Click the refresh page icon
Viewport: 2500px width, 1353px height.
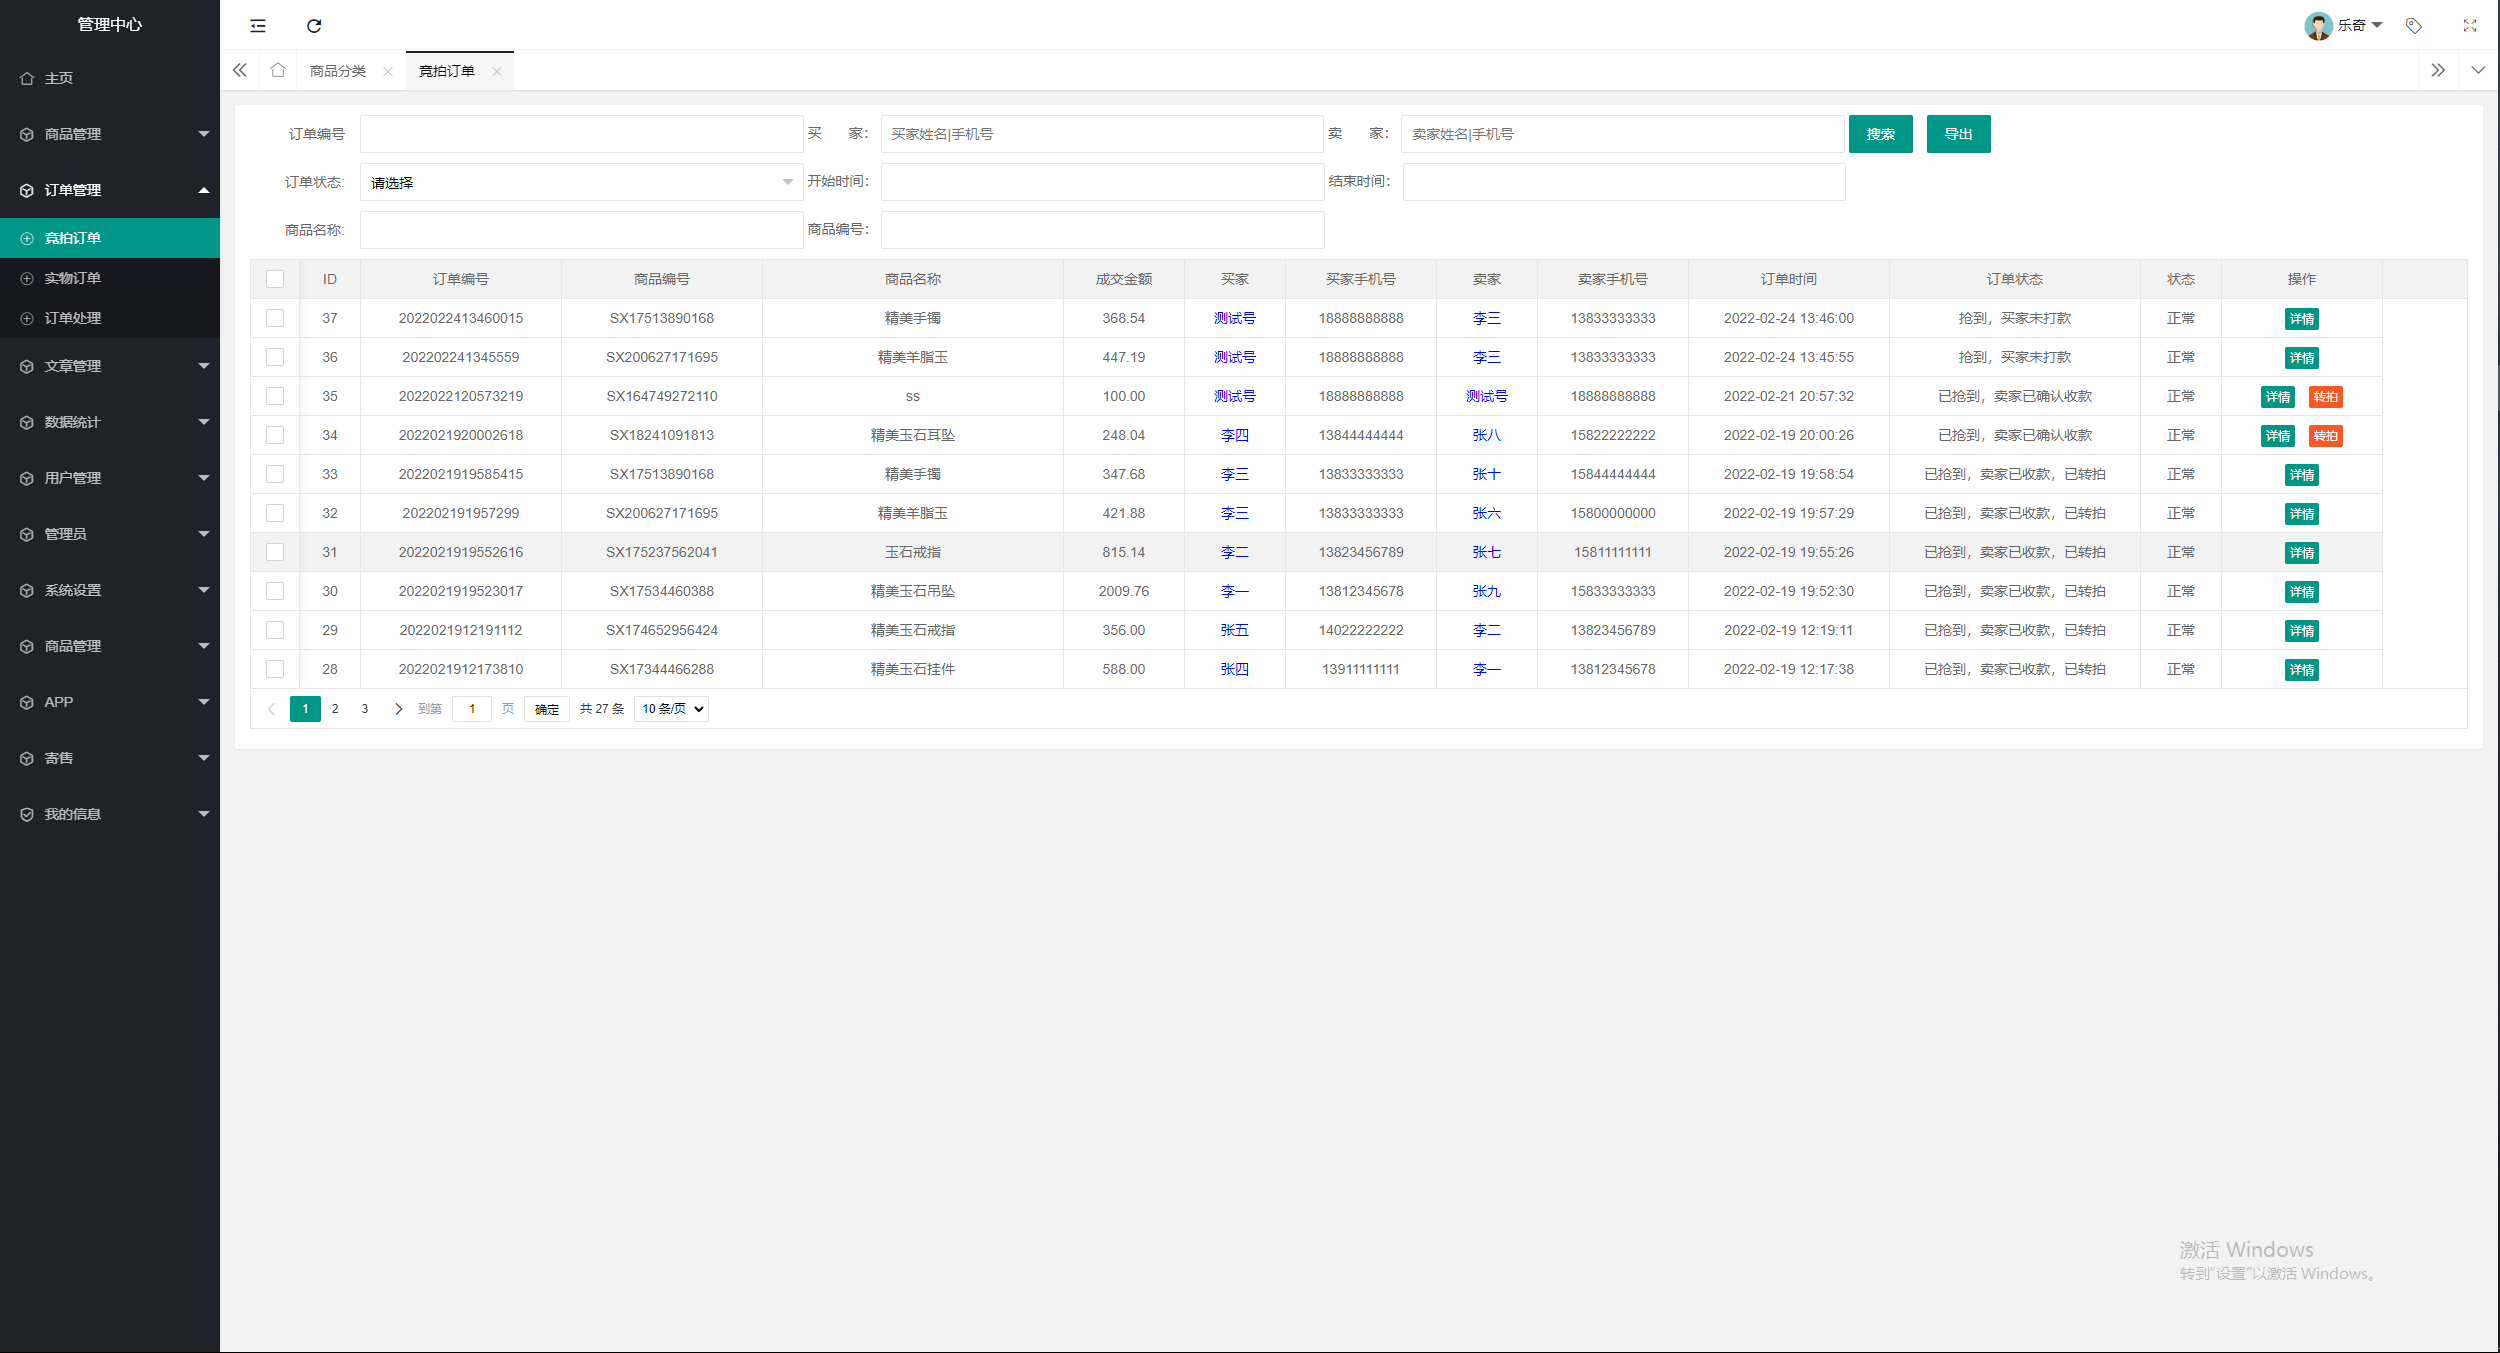point(314,26)
